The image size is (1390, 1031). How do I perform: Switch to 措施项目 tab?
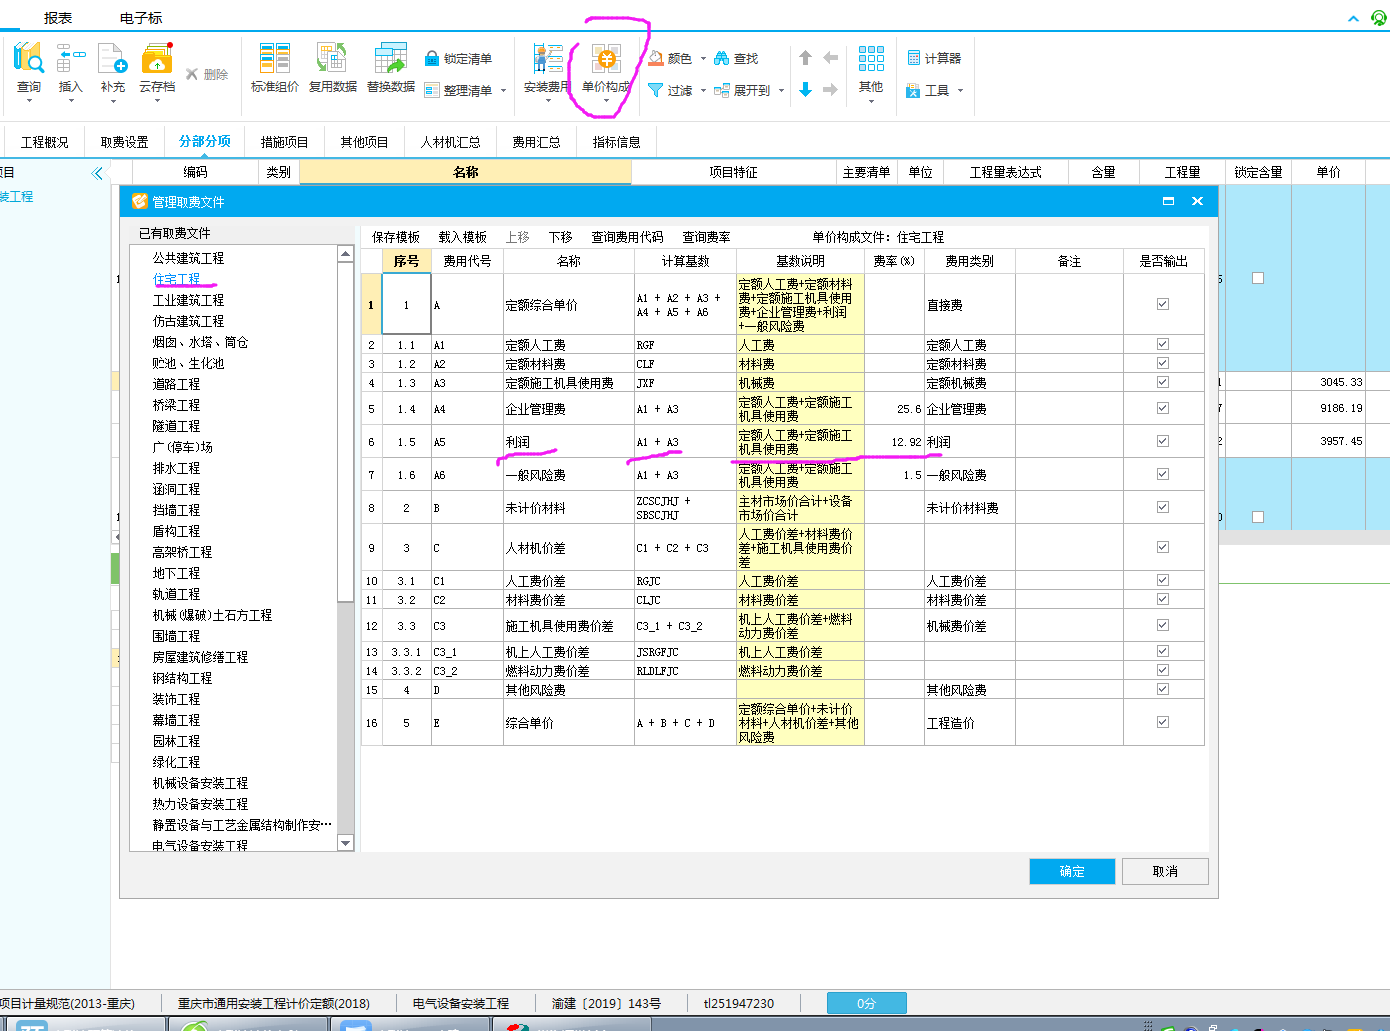point(285,142)
